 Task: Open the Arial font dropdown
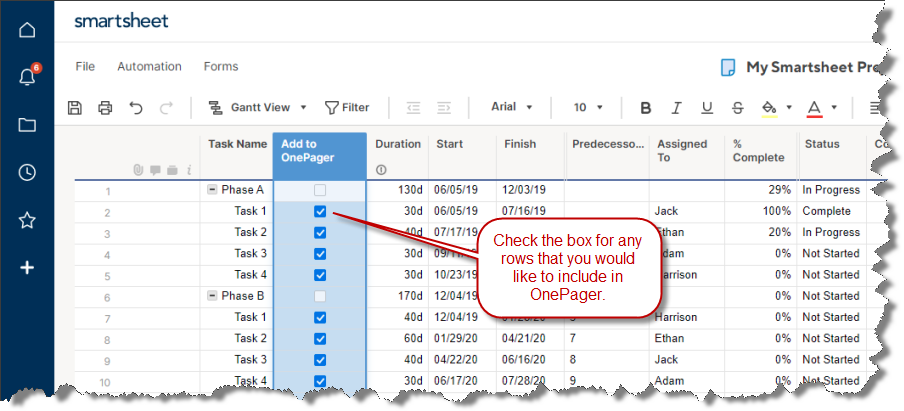click(x=511, y=107)
